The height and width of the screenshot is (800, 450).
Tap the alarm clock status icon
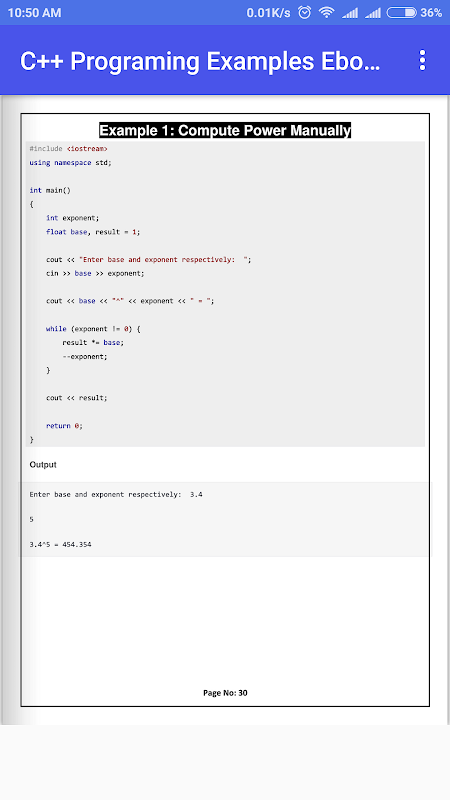pyautogui.click(x=305, y=13)
